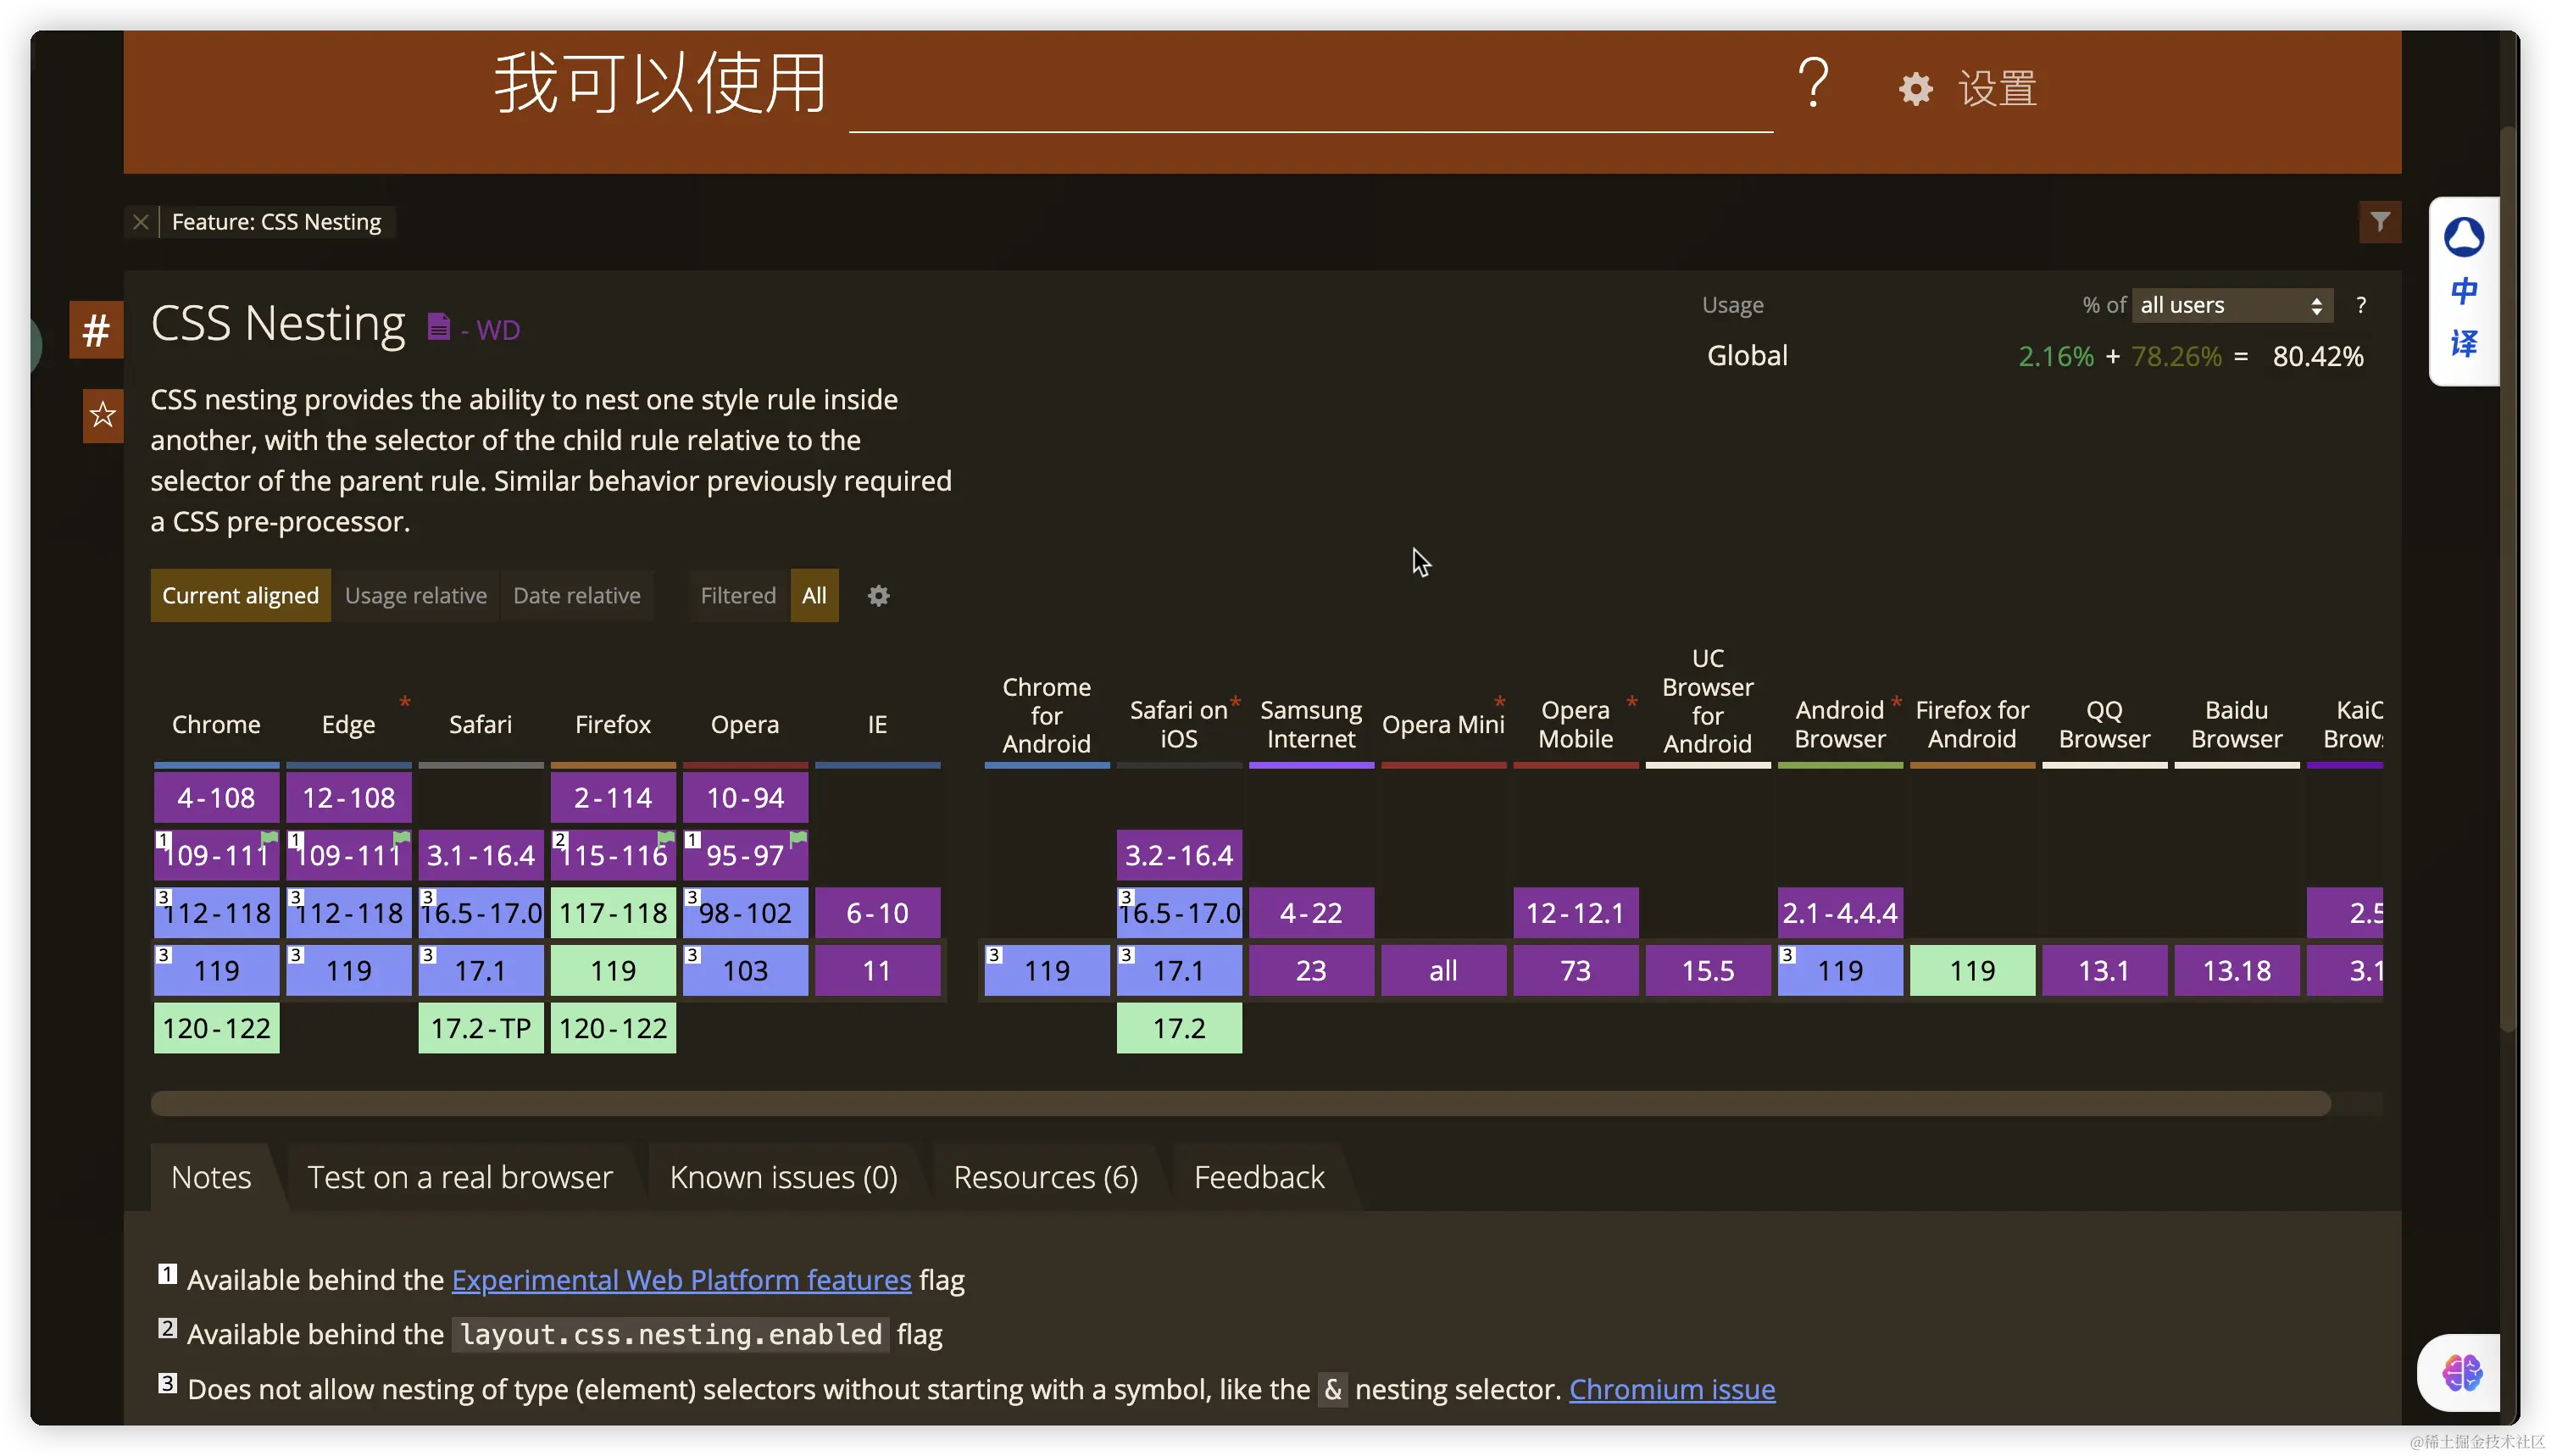Click the horizontal scrollbar under the browser table
2551x1456 pixels.
click(x=1240, y=1103)
